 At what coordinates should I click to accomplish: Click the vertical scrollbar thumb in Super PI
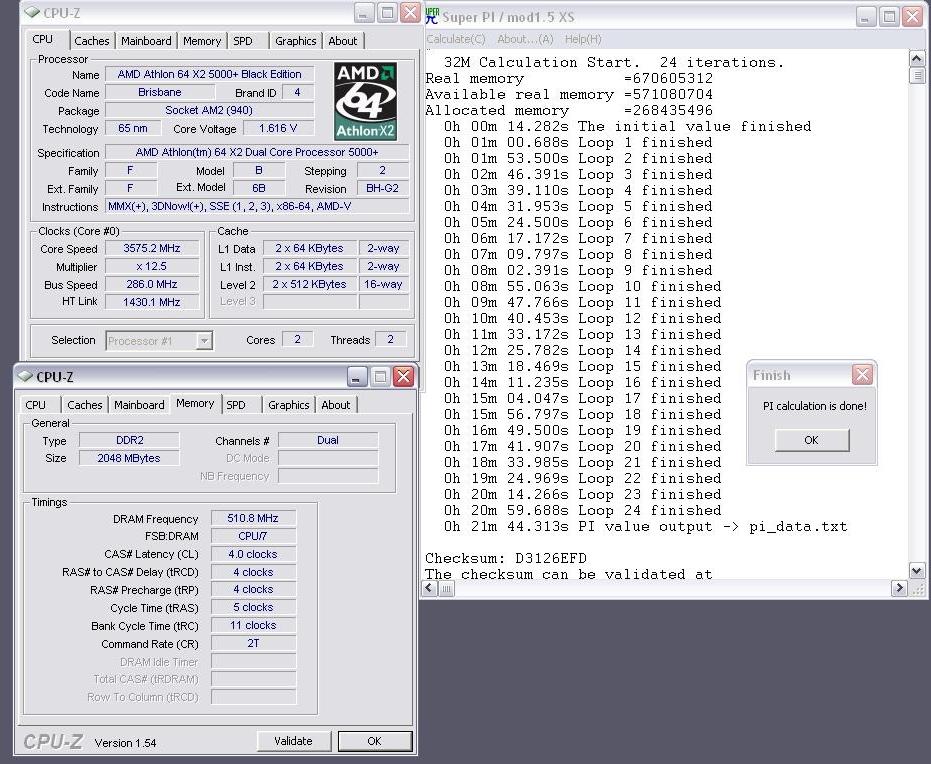[x=917, y=75]
